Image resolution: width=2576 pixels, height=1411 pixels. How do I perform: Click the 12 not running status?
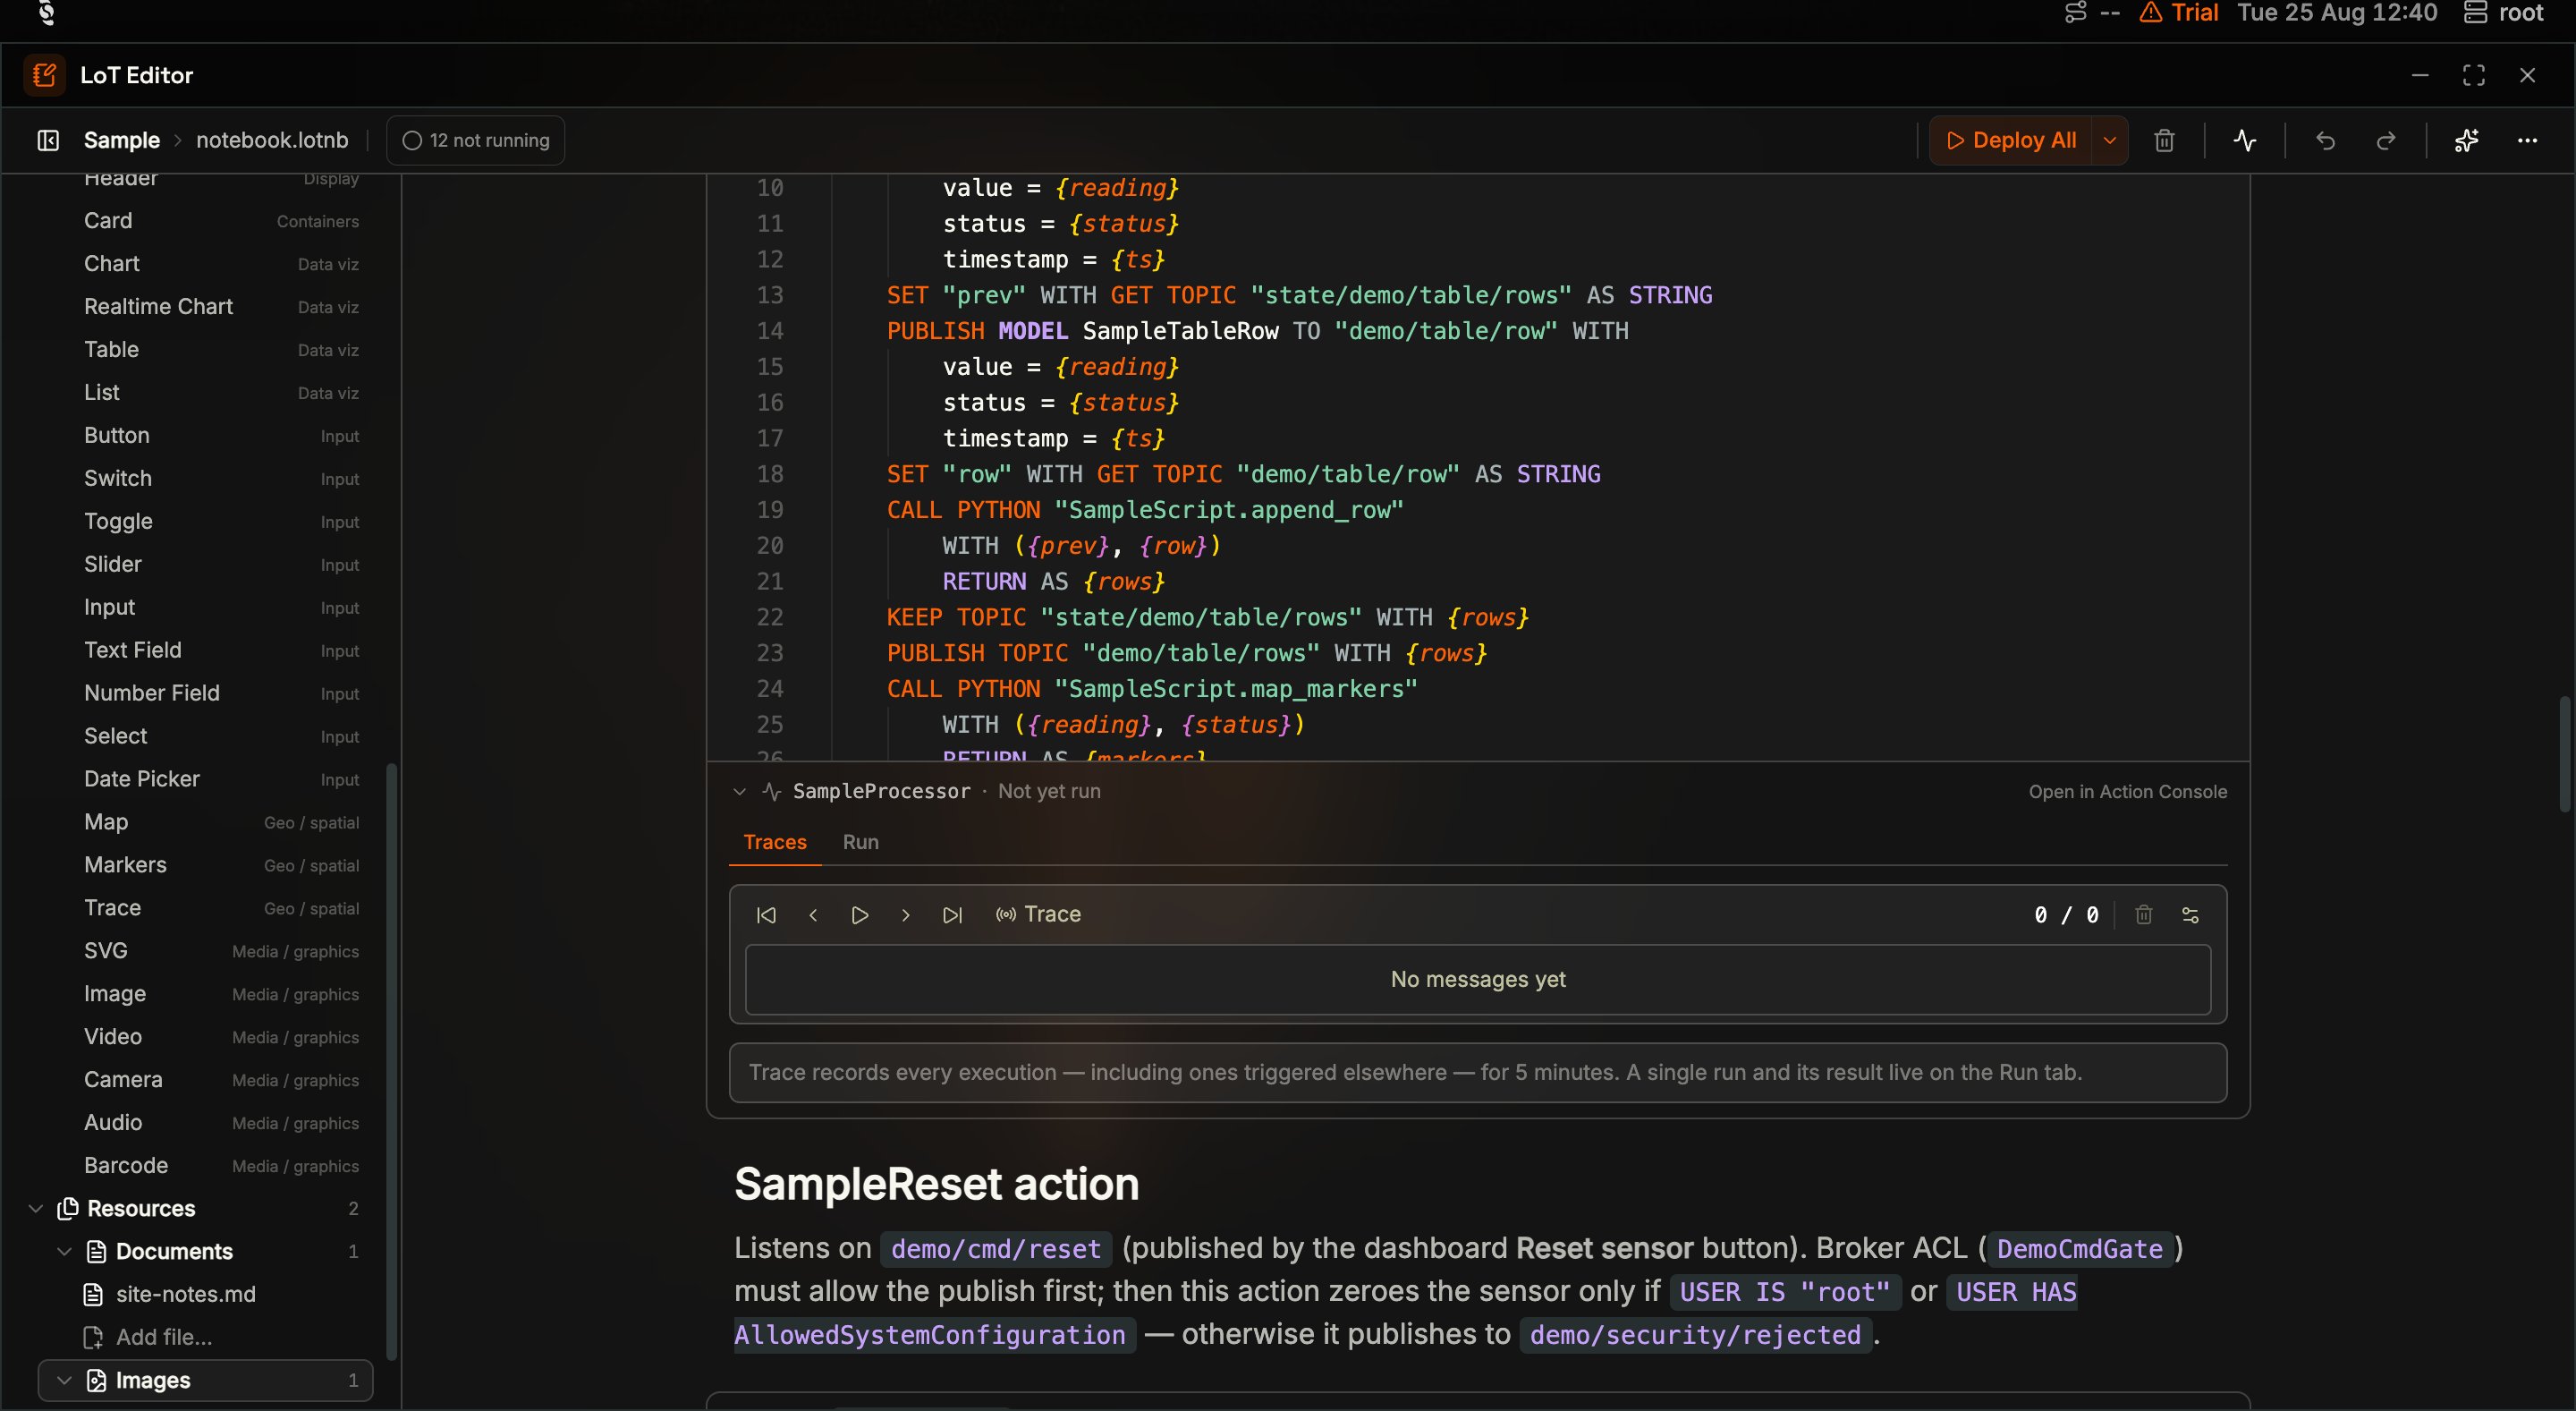476,140
